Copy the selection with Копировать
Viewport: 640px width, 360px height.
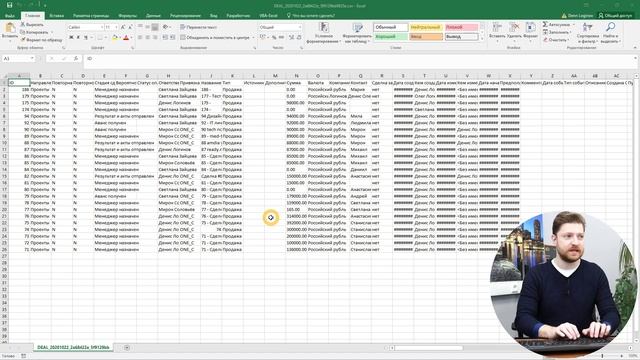pyautogui.click(x=34, y=32)
